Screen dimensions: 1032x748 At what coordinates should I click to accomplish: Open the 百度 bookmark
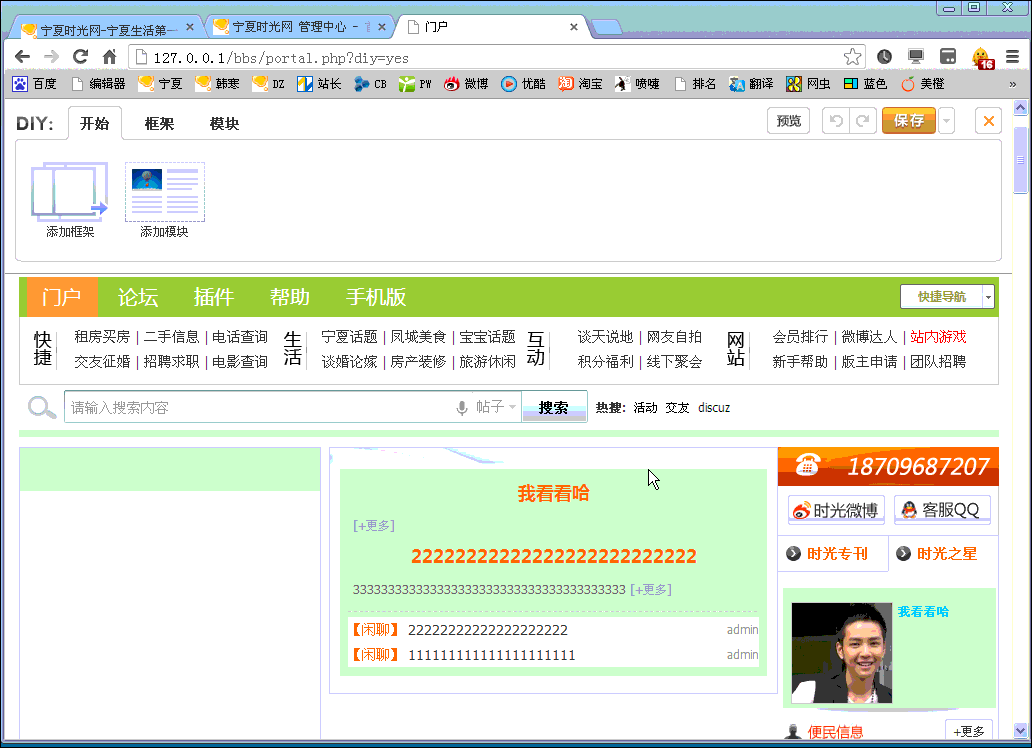[35, 84]
